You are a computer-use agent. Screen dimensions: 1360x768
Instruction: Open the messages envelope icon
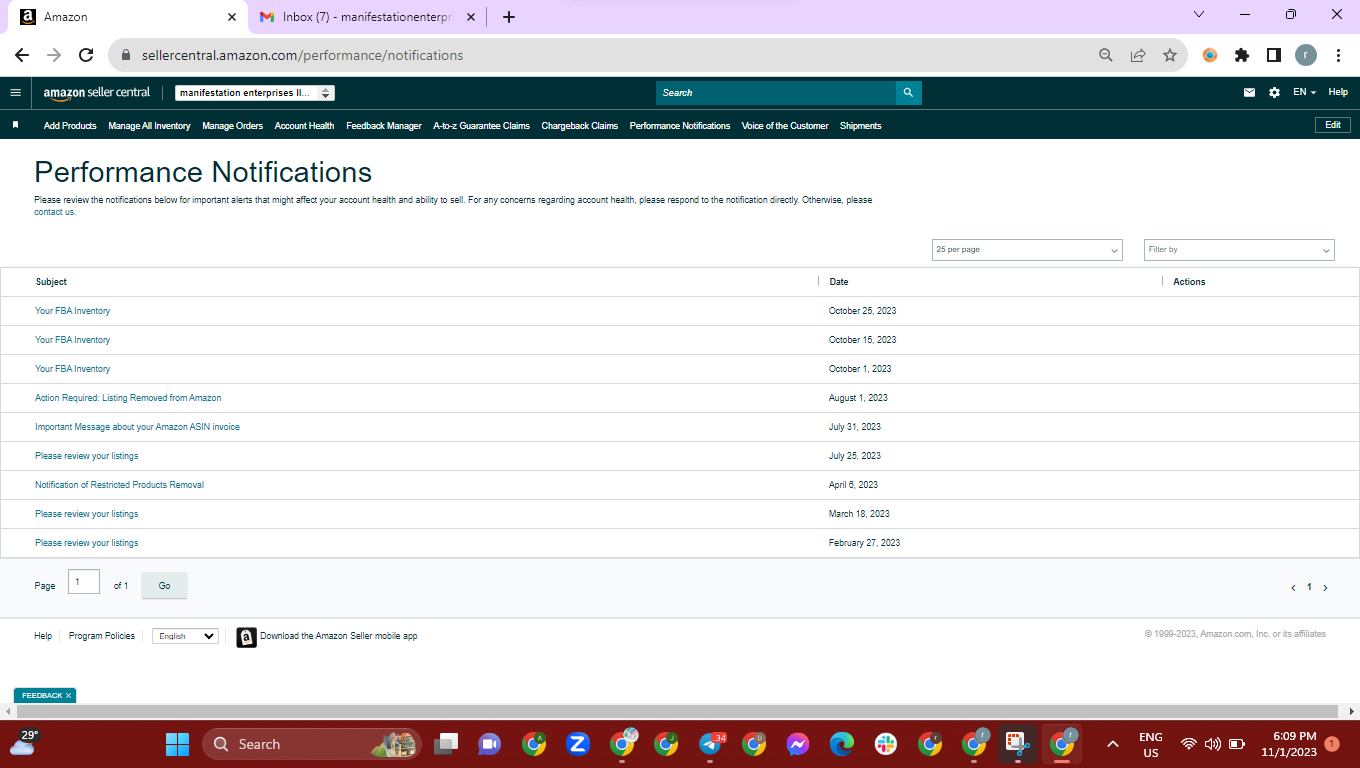tap(1249, 93)
